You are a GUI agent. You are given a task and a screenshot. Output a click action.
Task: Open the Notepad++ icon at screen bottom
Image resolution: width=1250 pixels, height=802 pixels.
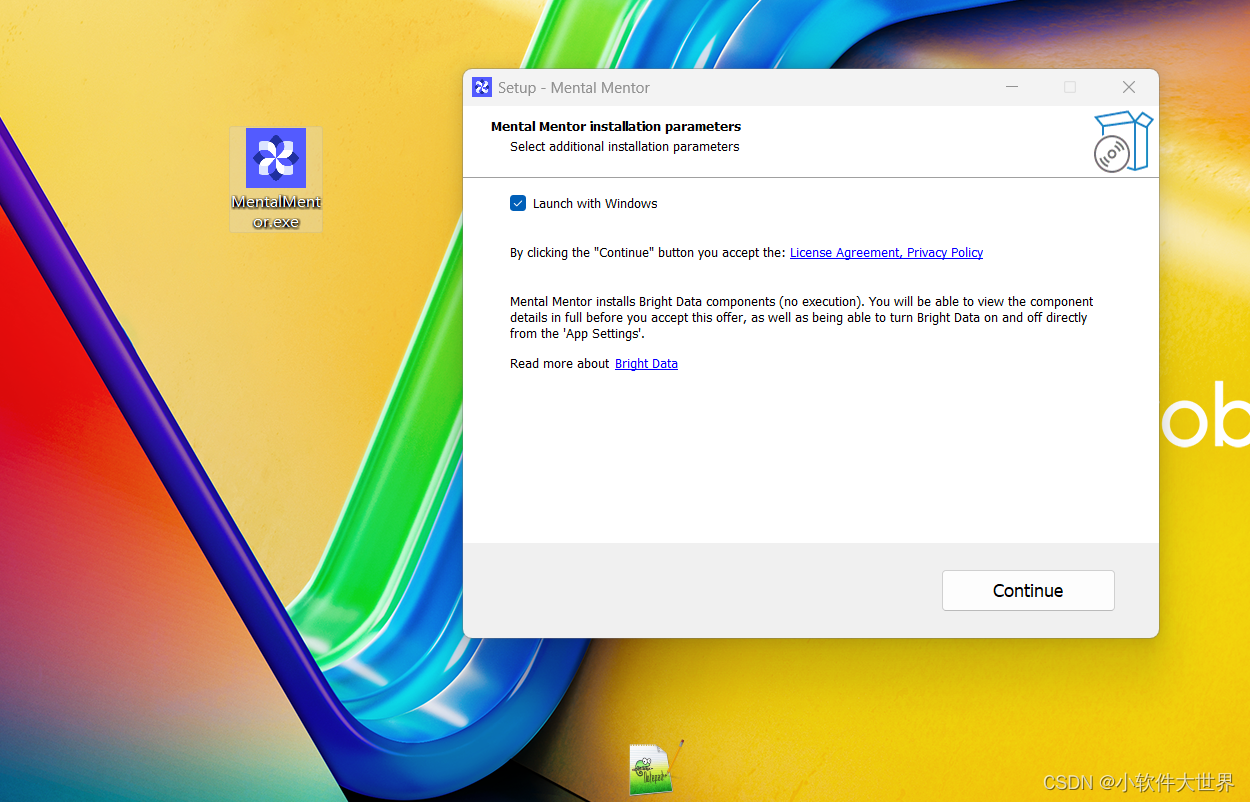click(x=656, y=769)
